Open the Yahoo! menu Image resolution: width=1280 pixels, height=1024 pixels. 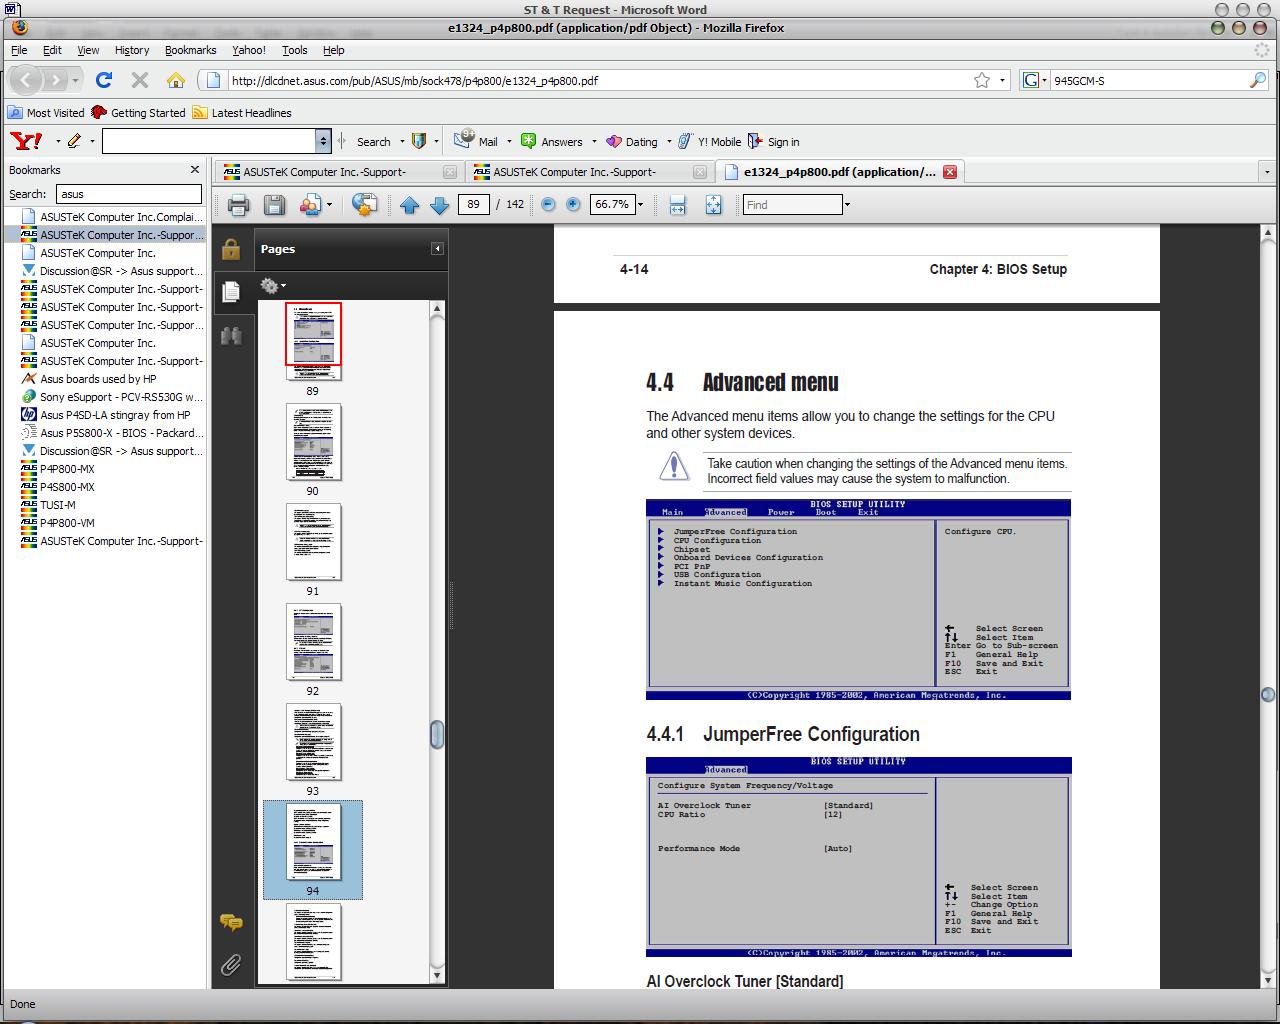coord(249,50)
